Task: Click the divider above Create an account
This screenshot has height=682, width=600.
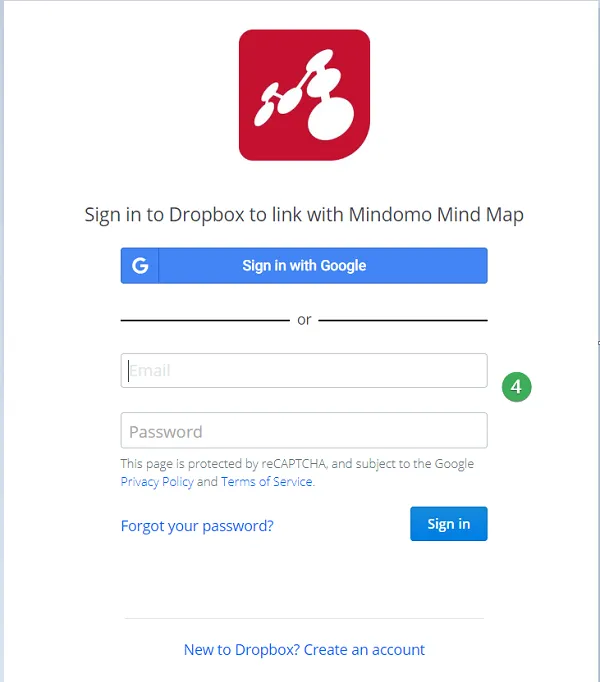Action: coord(304,618)
